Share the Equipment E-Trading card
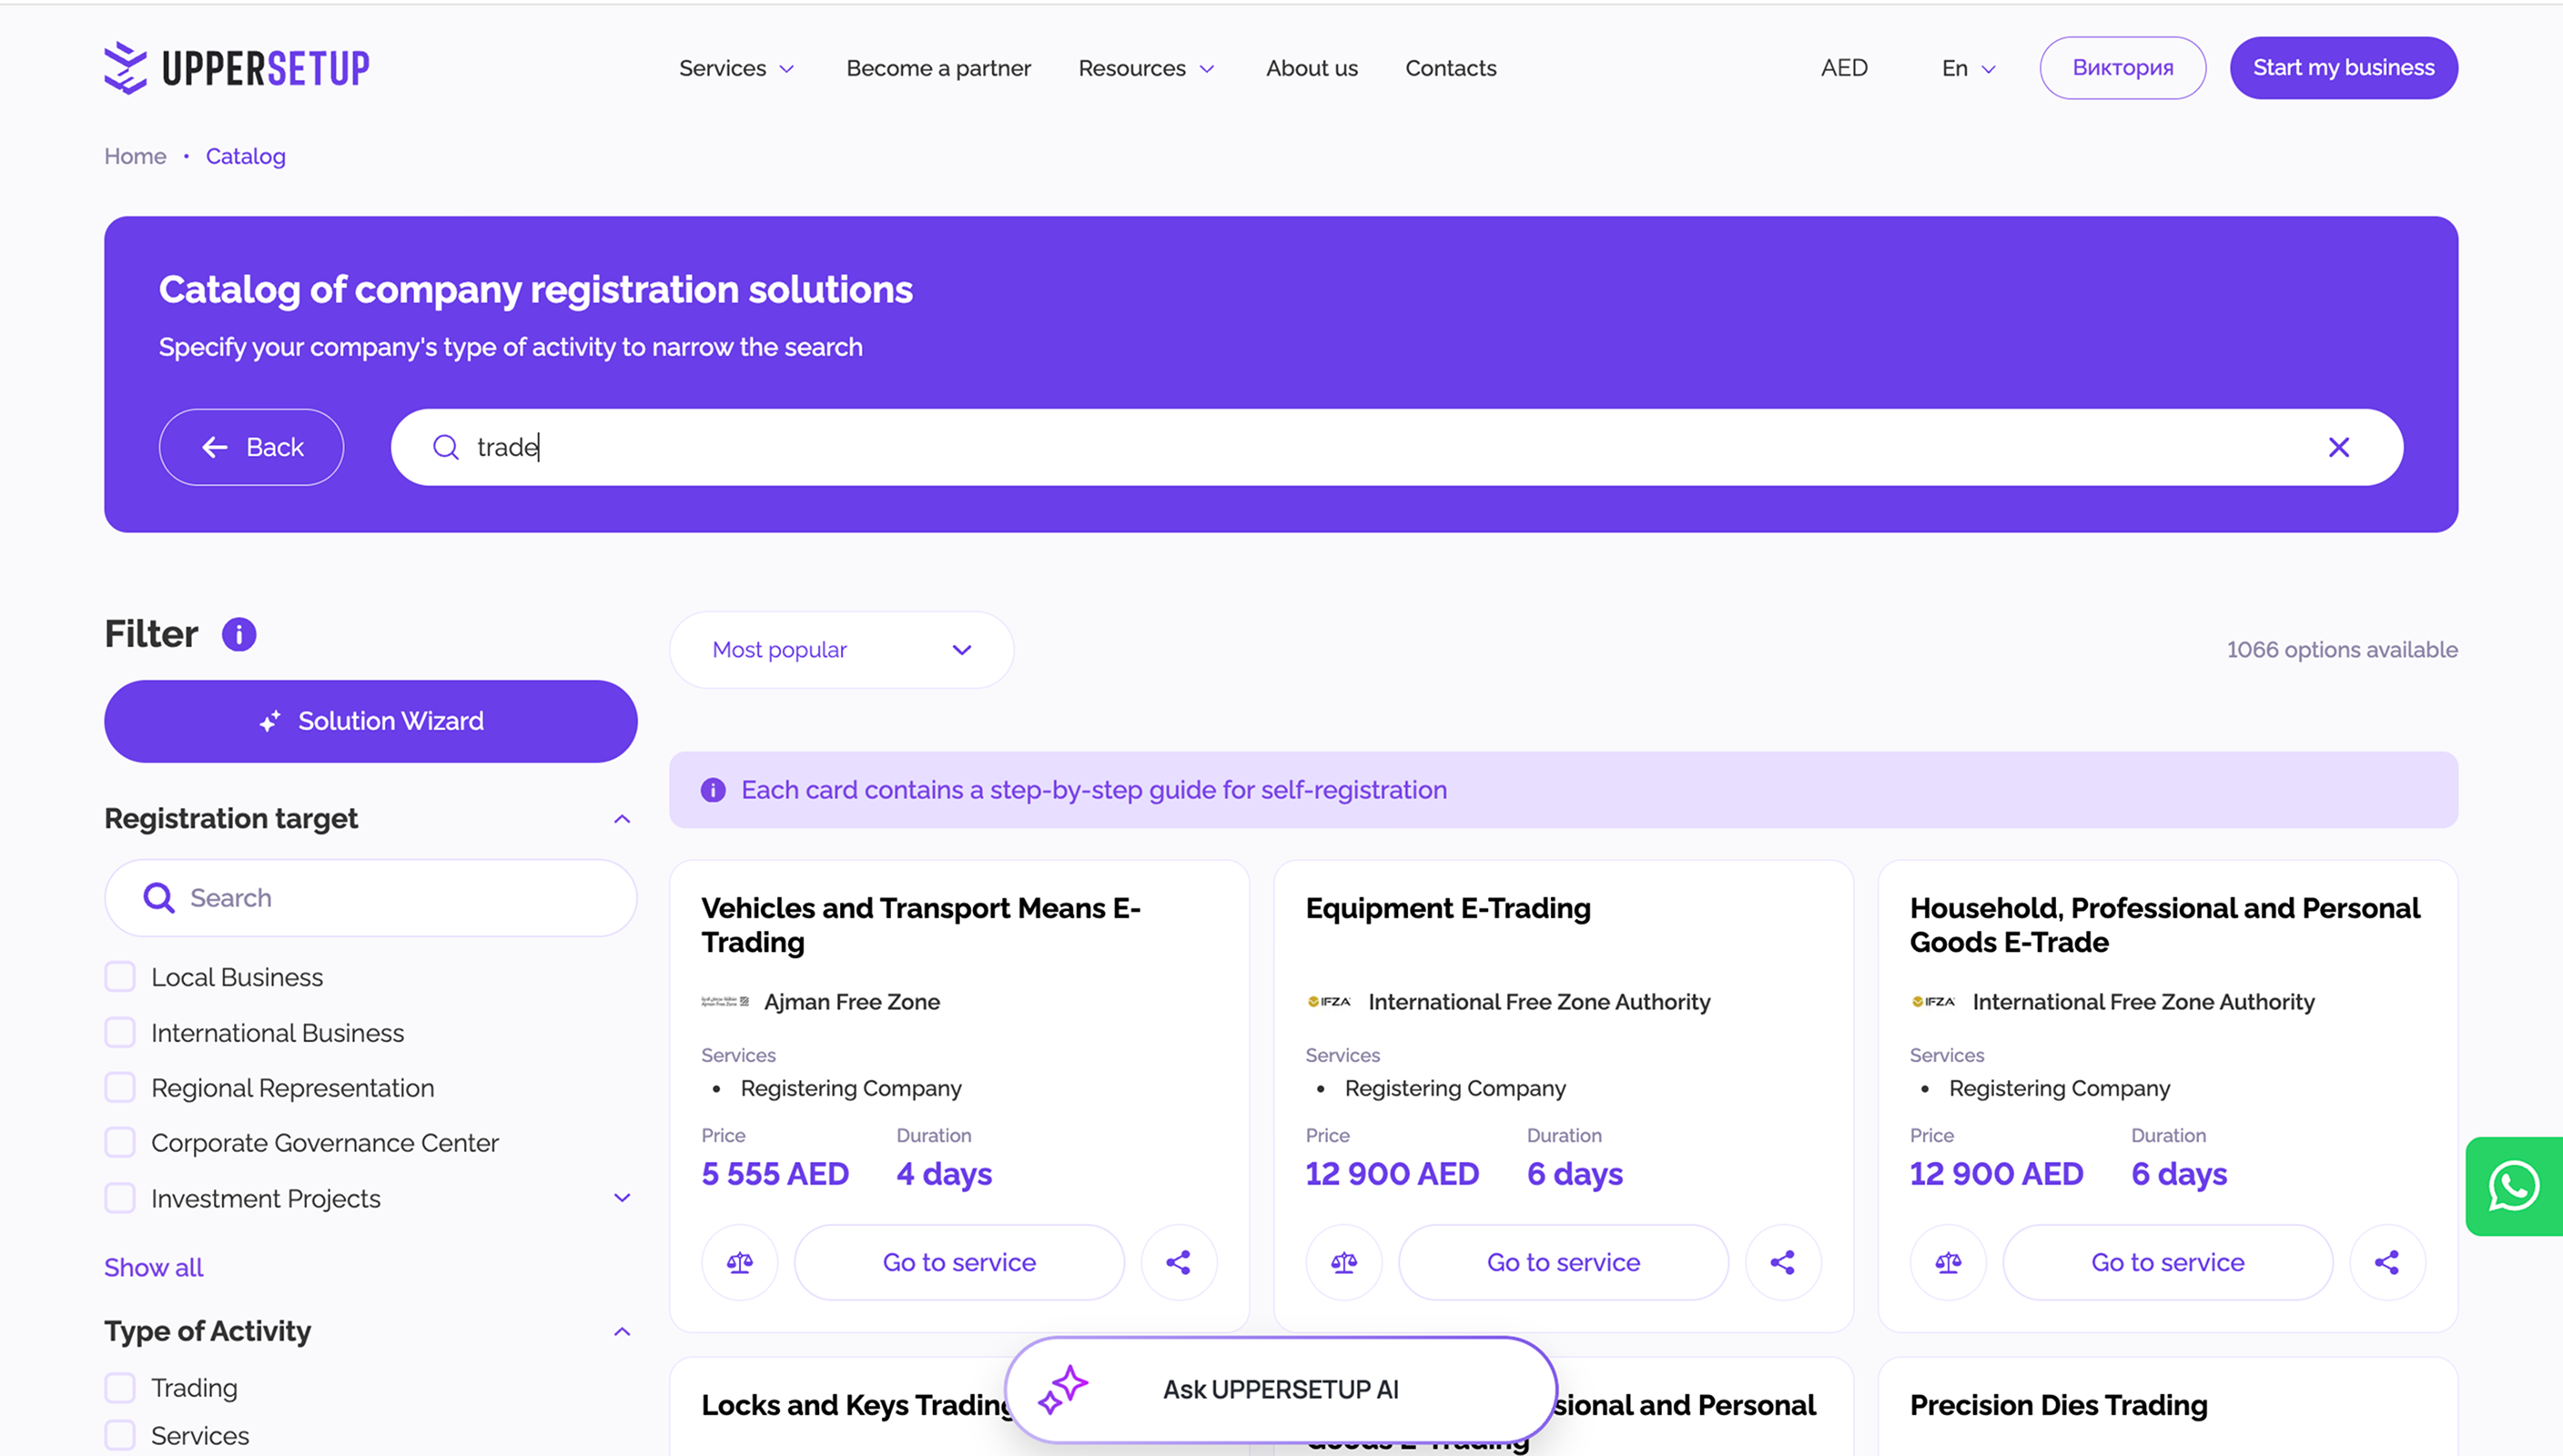Image resolution: width=2563 pixels, height=1456 pixels. point(1782,1262)
